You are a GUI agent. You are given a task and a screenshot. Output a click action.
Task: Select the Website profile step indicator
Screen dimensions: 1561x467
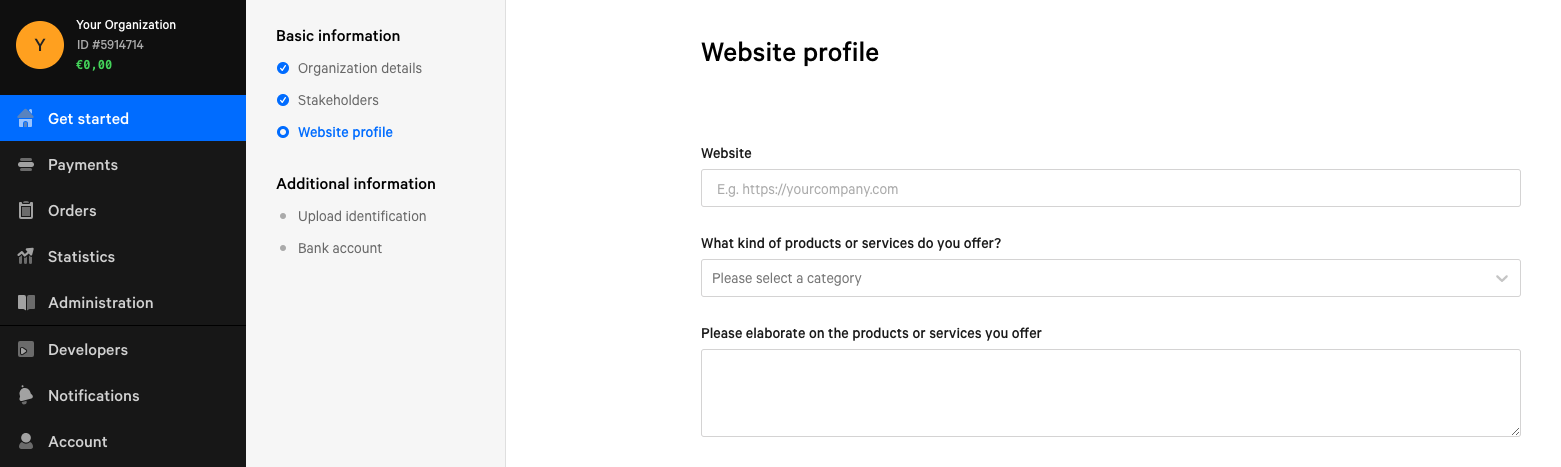283,132
